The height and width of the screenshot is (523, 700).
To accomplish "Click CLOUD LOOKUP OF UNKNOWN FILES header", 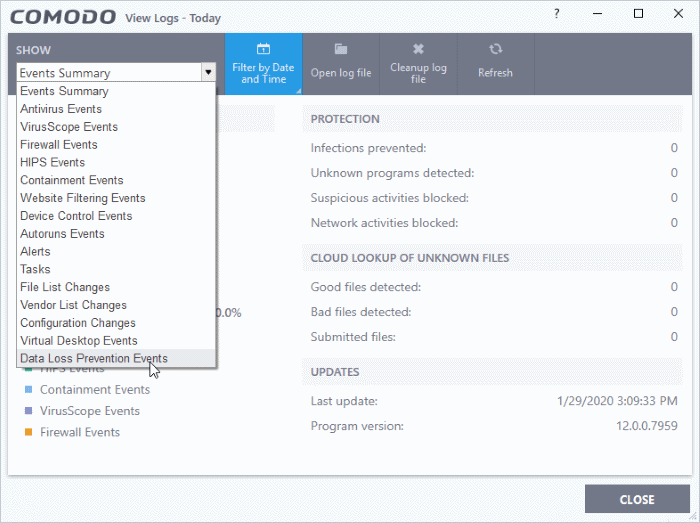I will point(410,258).
